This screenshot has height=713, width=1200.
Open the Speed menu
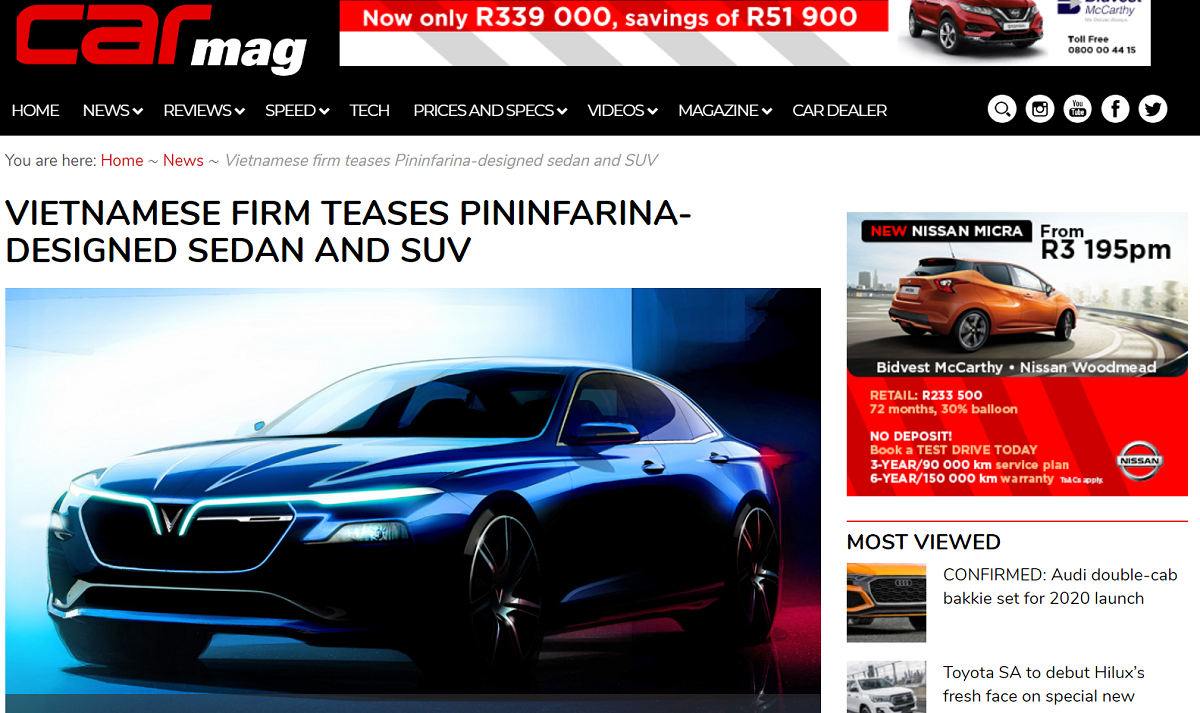click(297, 111)
